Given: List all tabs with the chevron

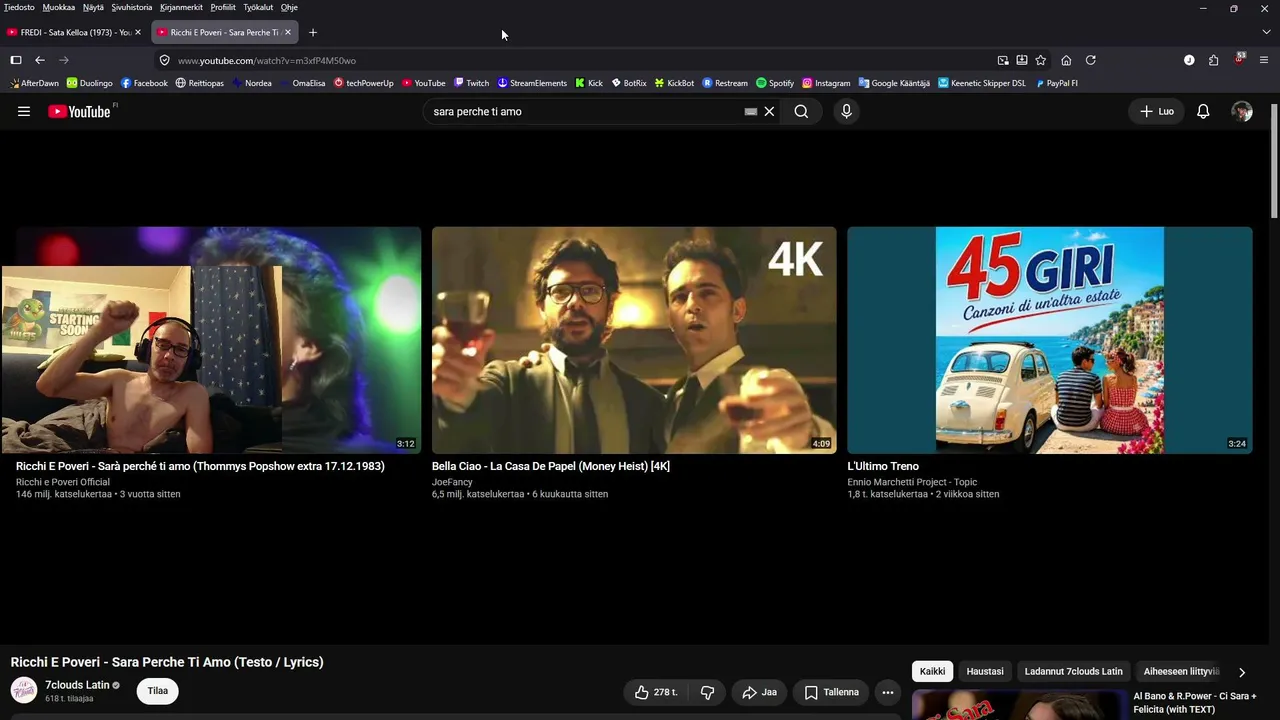Looking at the screenshot, I should (x=1266, y=32).
